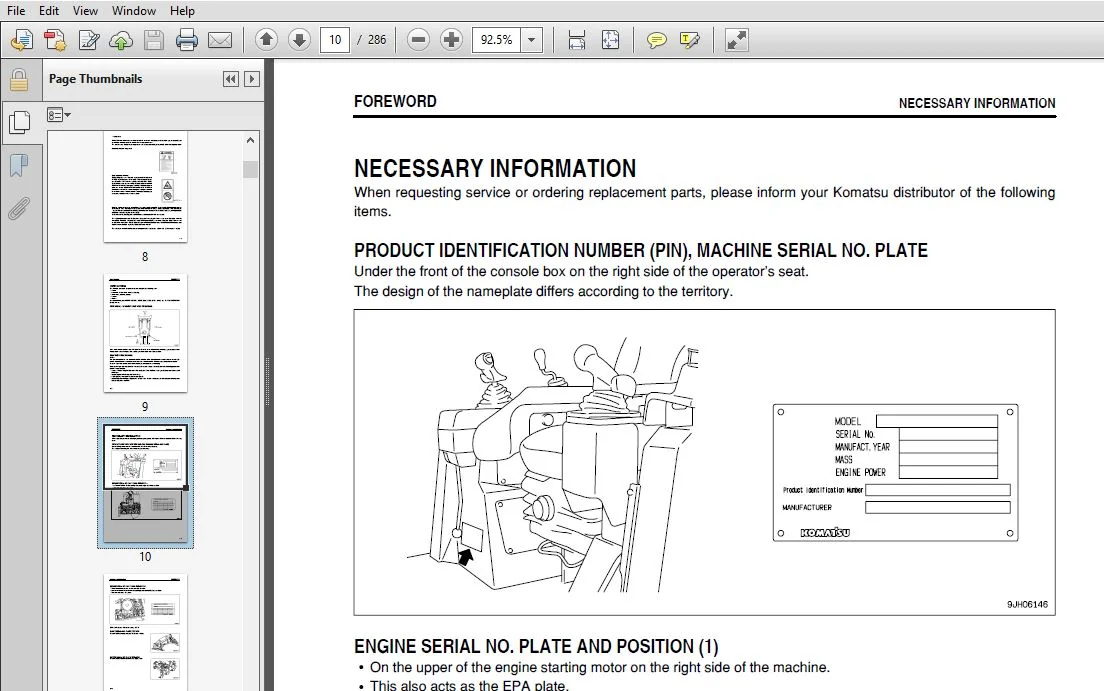Click the nameplate MANUFACTURER label
Screen dimensions: 1104x691
point(807,507)
